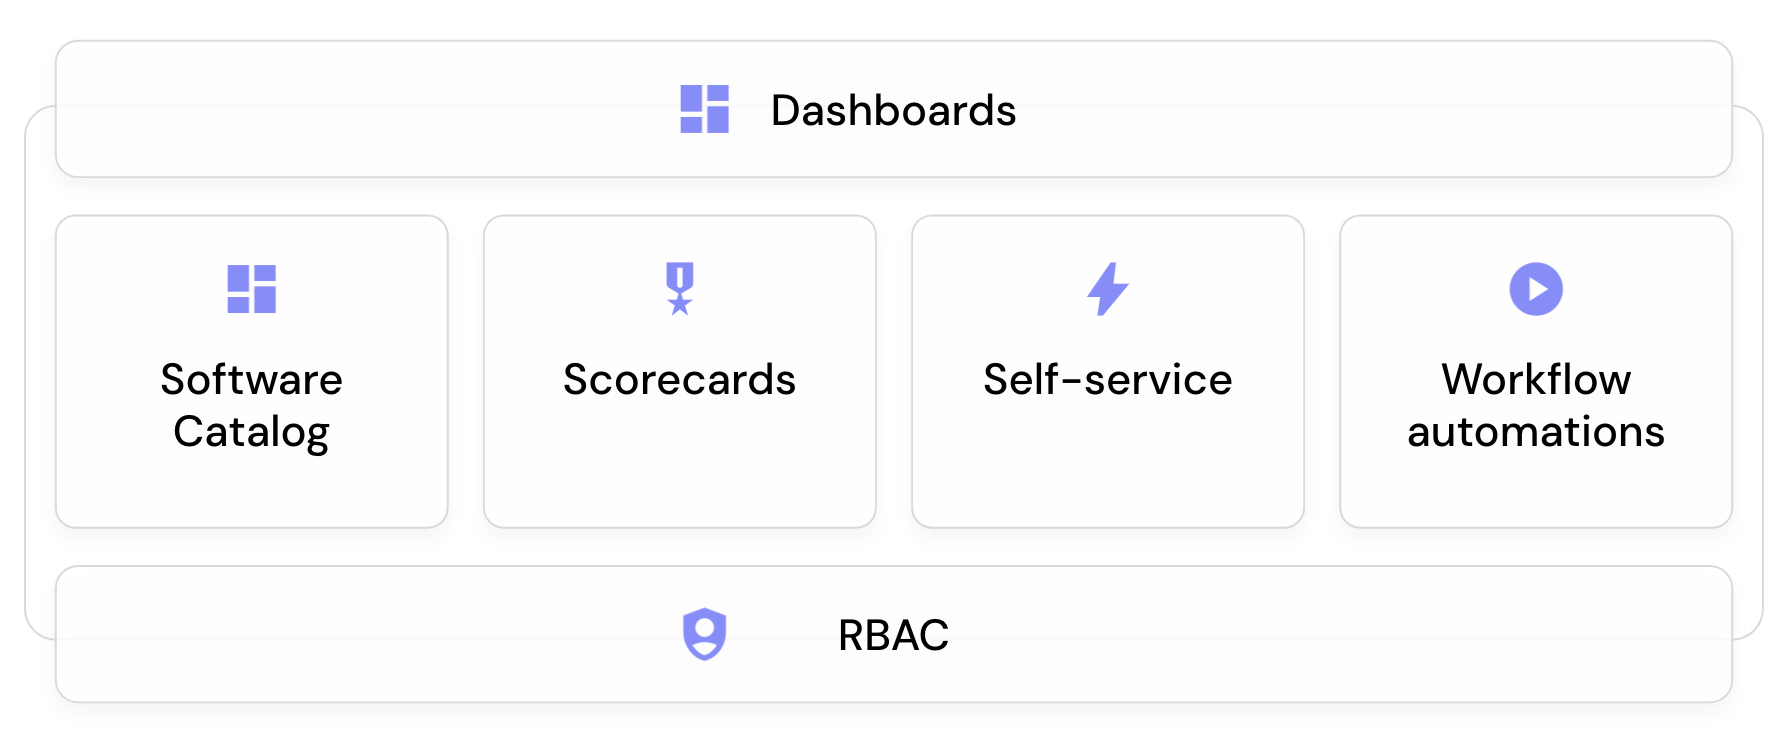The image size is (1790, 744).
Task: Click the Dashboards grid icon
Action: [x=704, y=109]
